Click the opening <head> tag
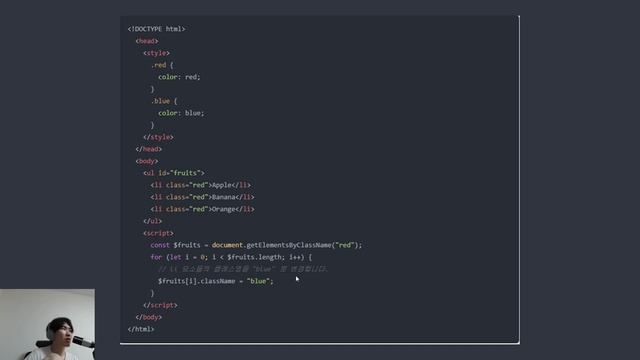 pos(147,41)
